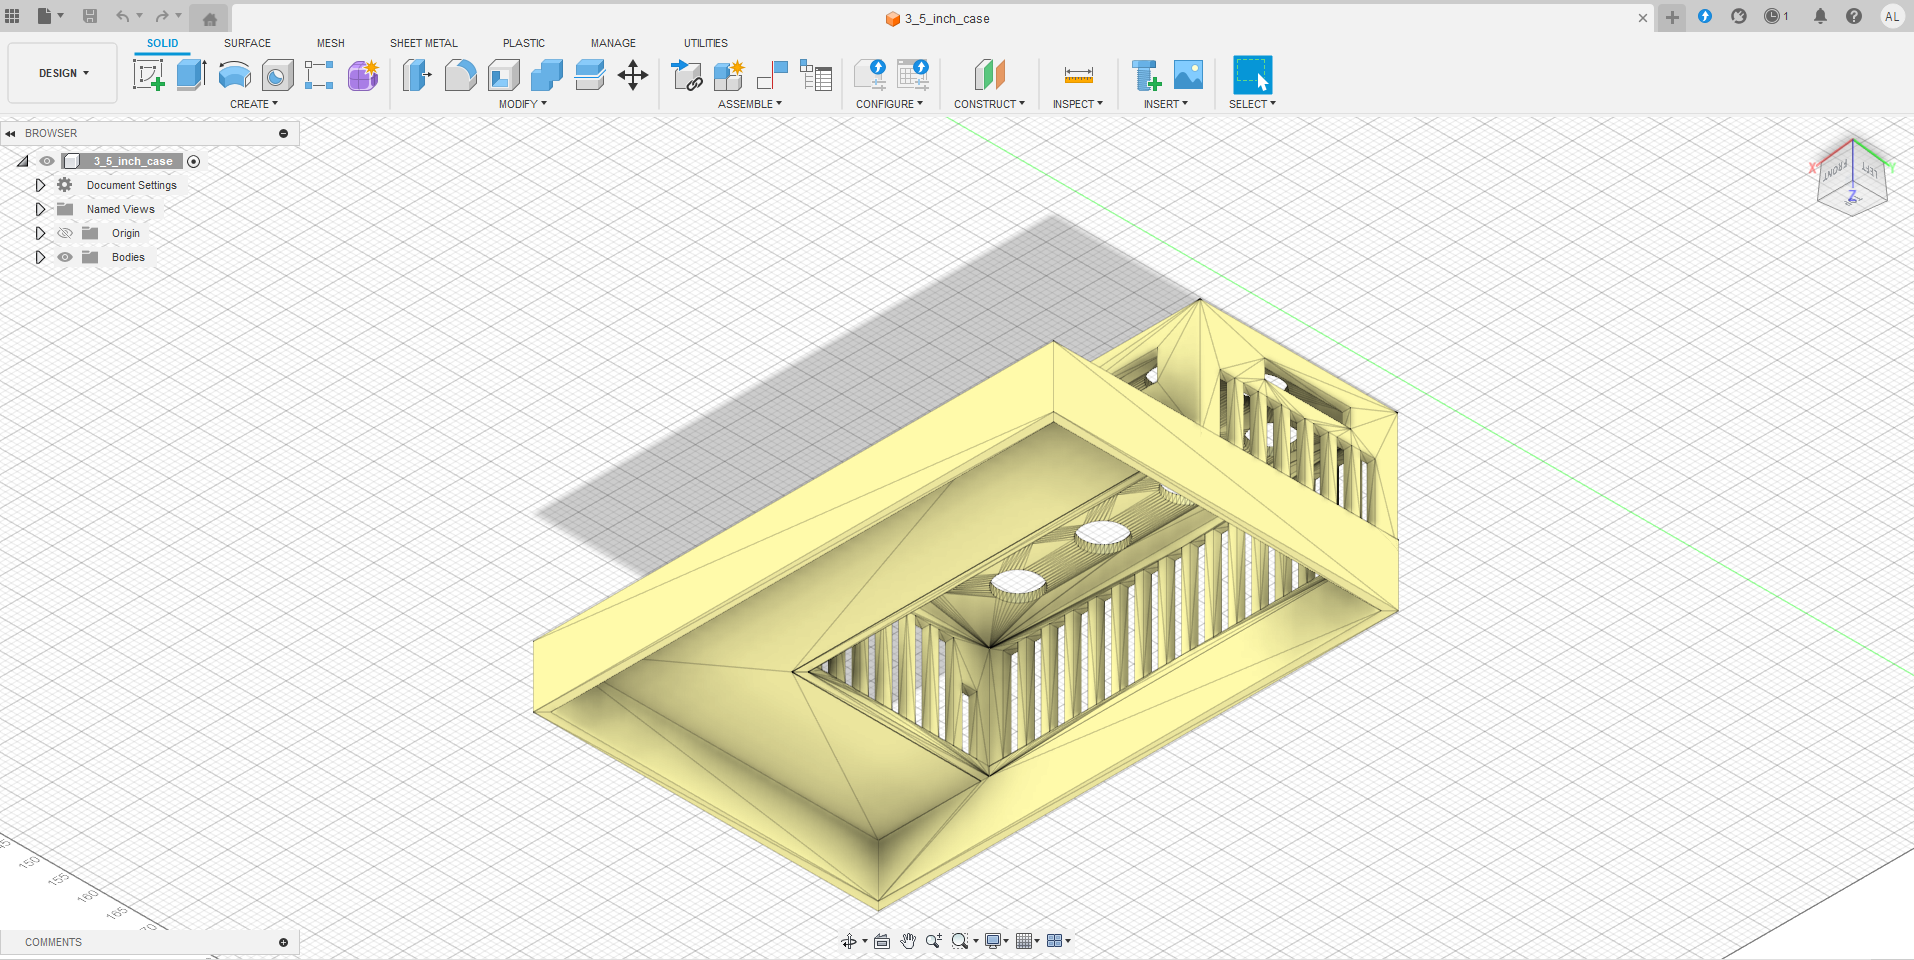Screen dimensions: 1914x960
Task: Expand the Document Settings node
Action: coord(40,185)
